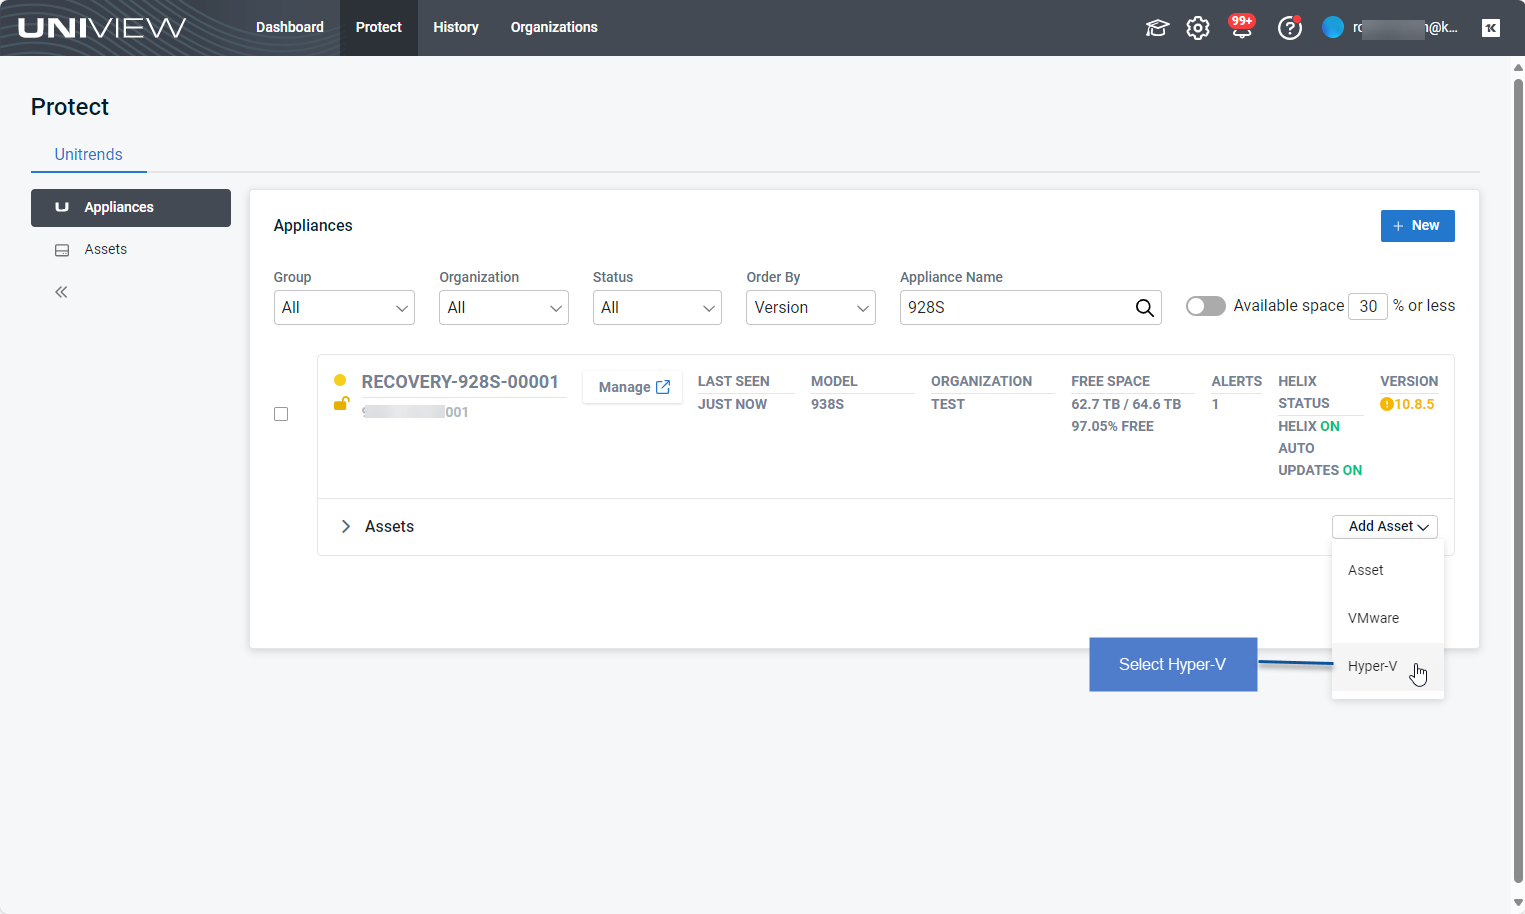Click the JUST NOW last seen value
This screenshot has height=914, width=1525.
coord(732,404)
